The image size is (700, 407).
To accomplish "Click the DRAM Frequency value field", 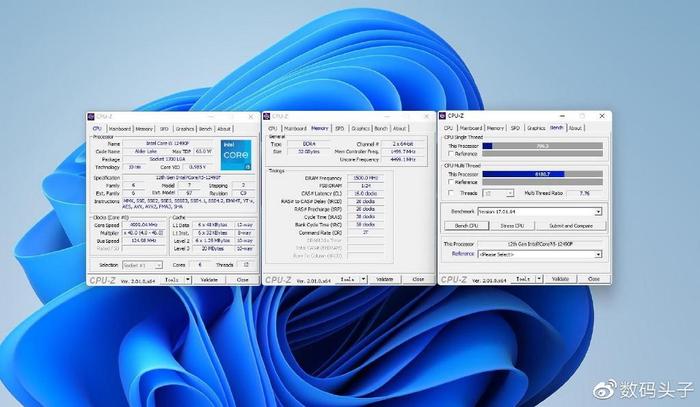I will coord(365,178).
